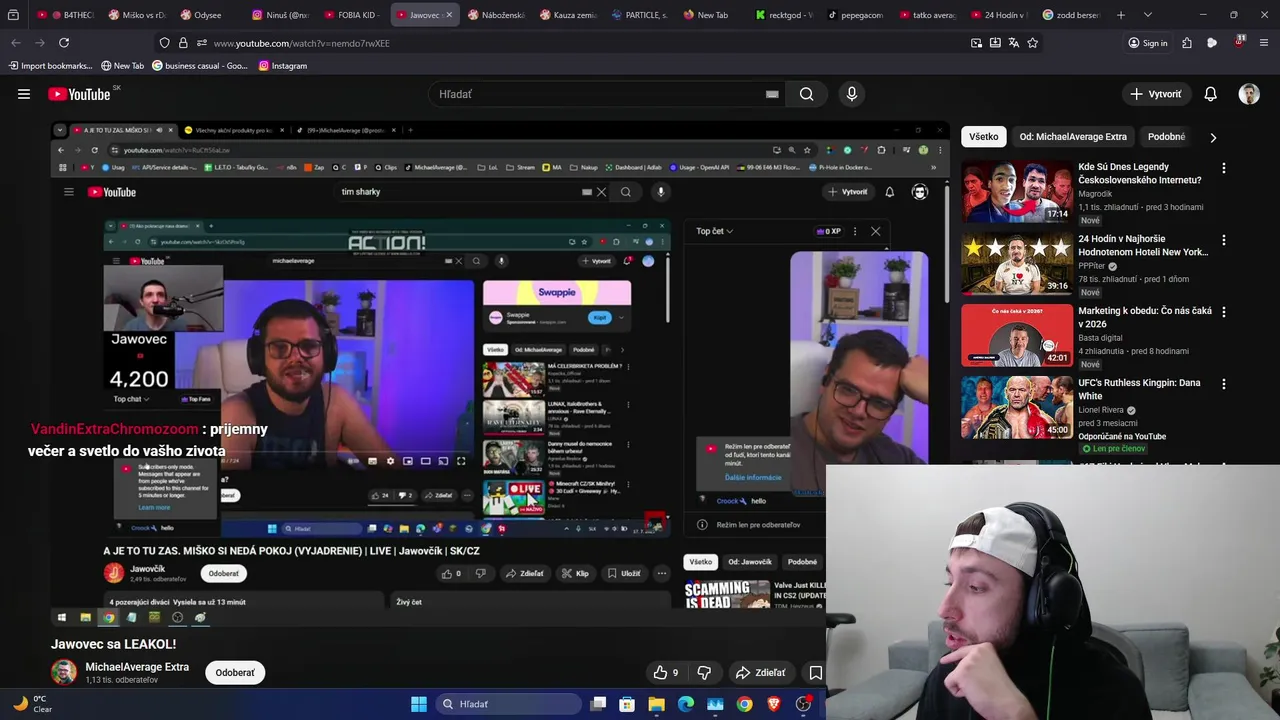The image size is (1280, 720).
Task: Open options for Kde Sú Dnes Legendy video
Action: pos(1224,168)
